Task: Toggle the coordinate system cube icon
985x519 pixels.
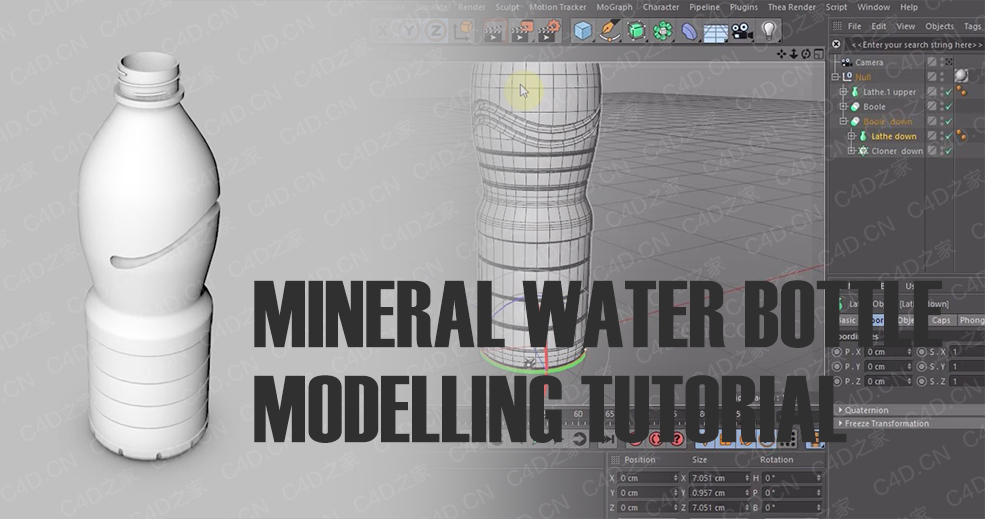Action: pyautogui.click(x=463, y=30)
